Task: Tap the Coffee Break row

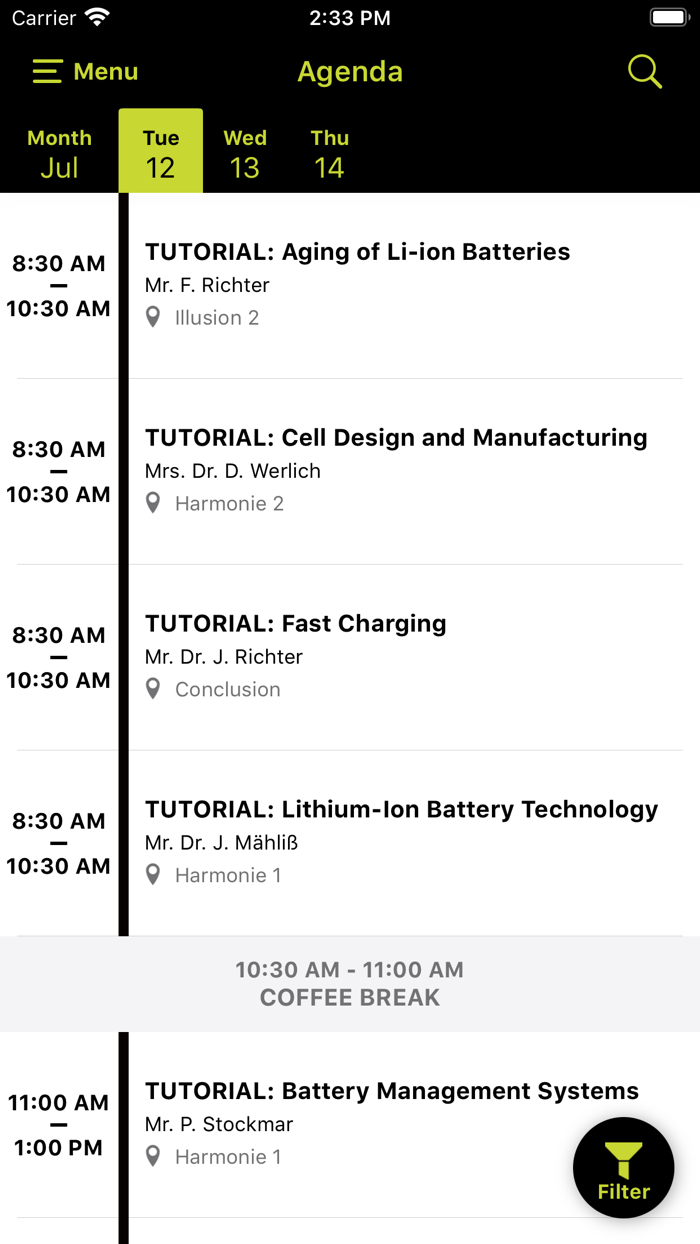Action: tap(349, 983)
